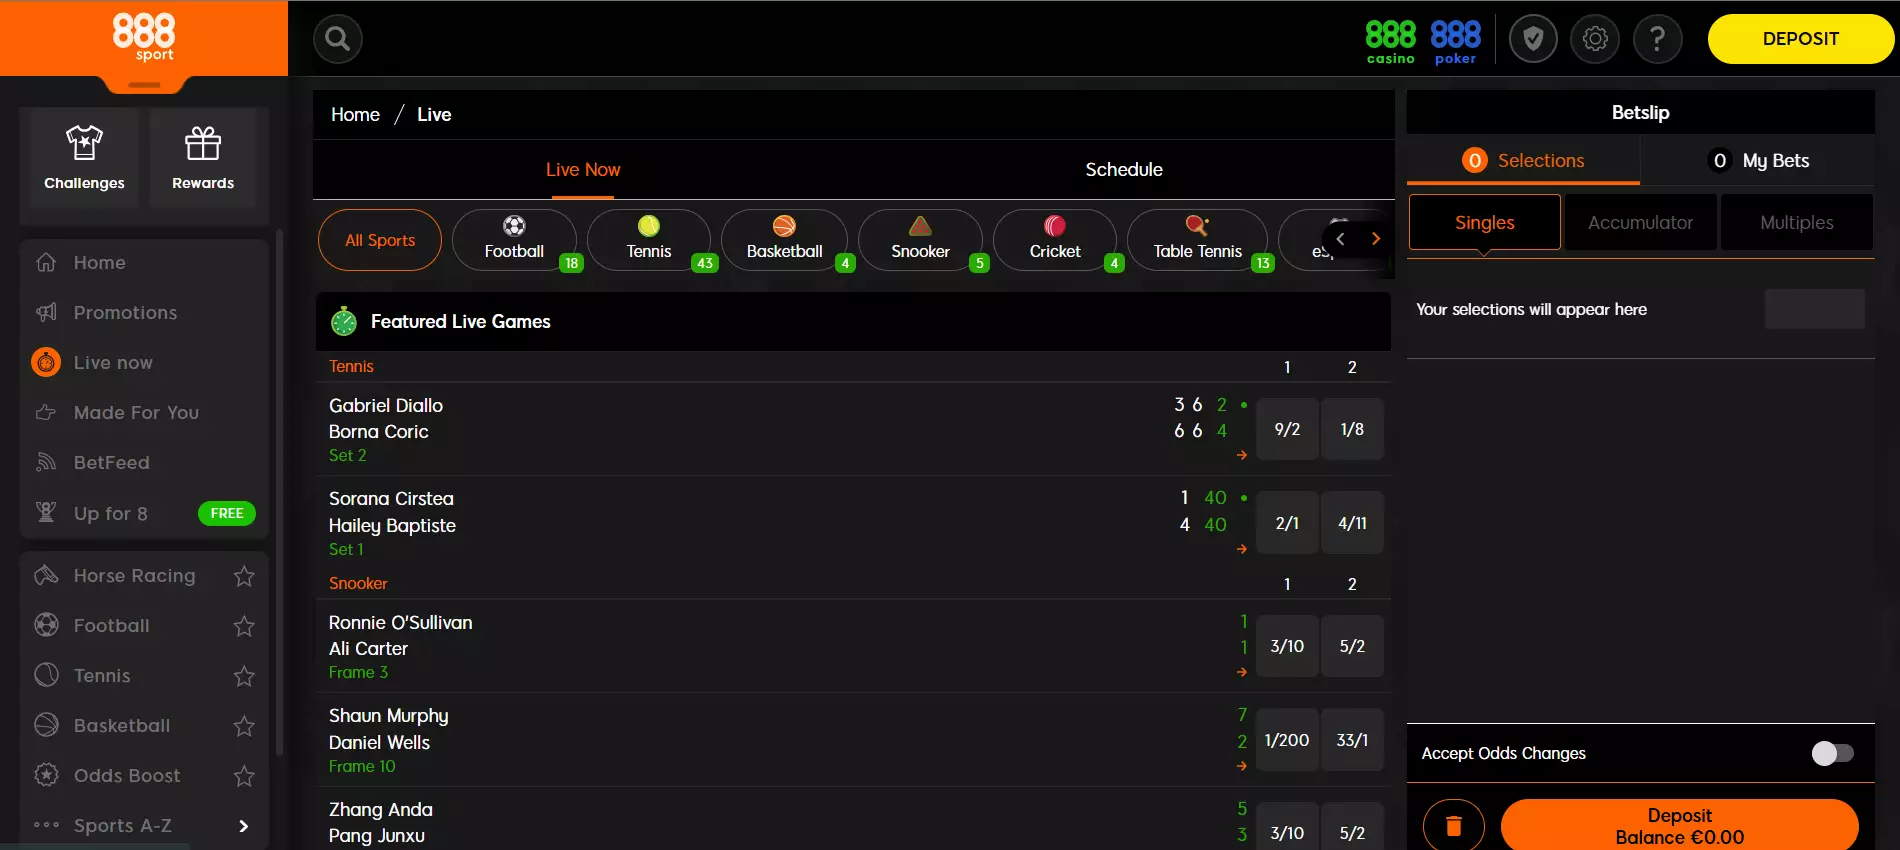The width and height of the screenshot is (1900, 850).
Task: Click the yellow DEPOSIT button
Action: click(1800, 39)
